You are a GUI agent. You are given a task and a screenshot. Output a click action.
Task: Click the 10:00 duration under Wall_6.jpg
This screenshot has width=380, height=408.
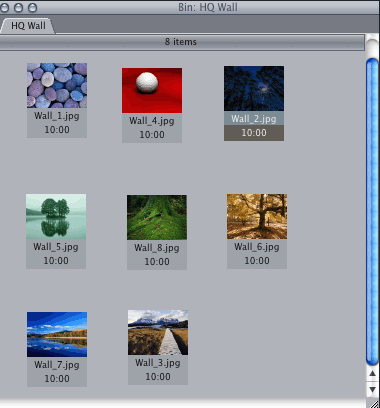point(257,261)
